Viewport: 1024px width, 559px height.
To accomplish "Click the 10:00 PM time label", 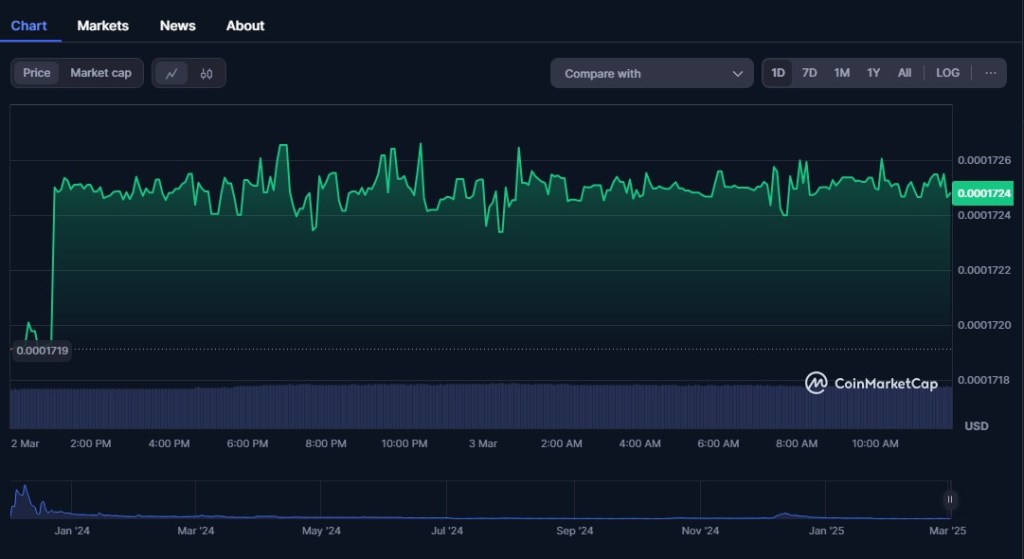I will pyautogui.click(x=404, y=443).
